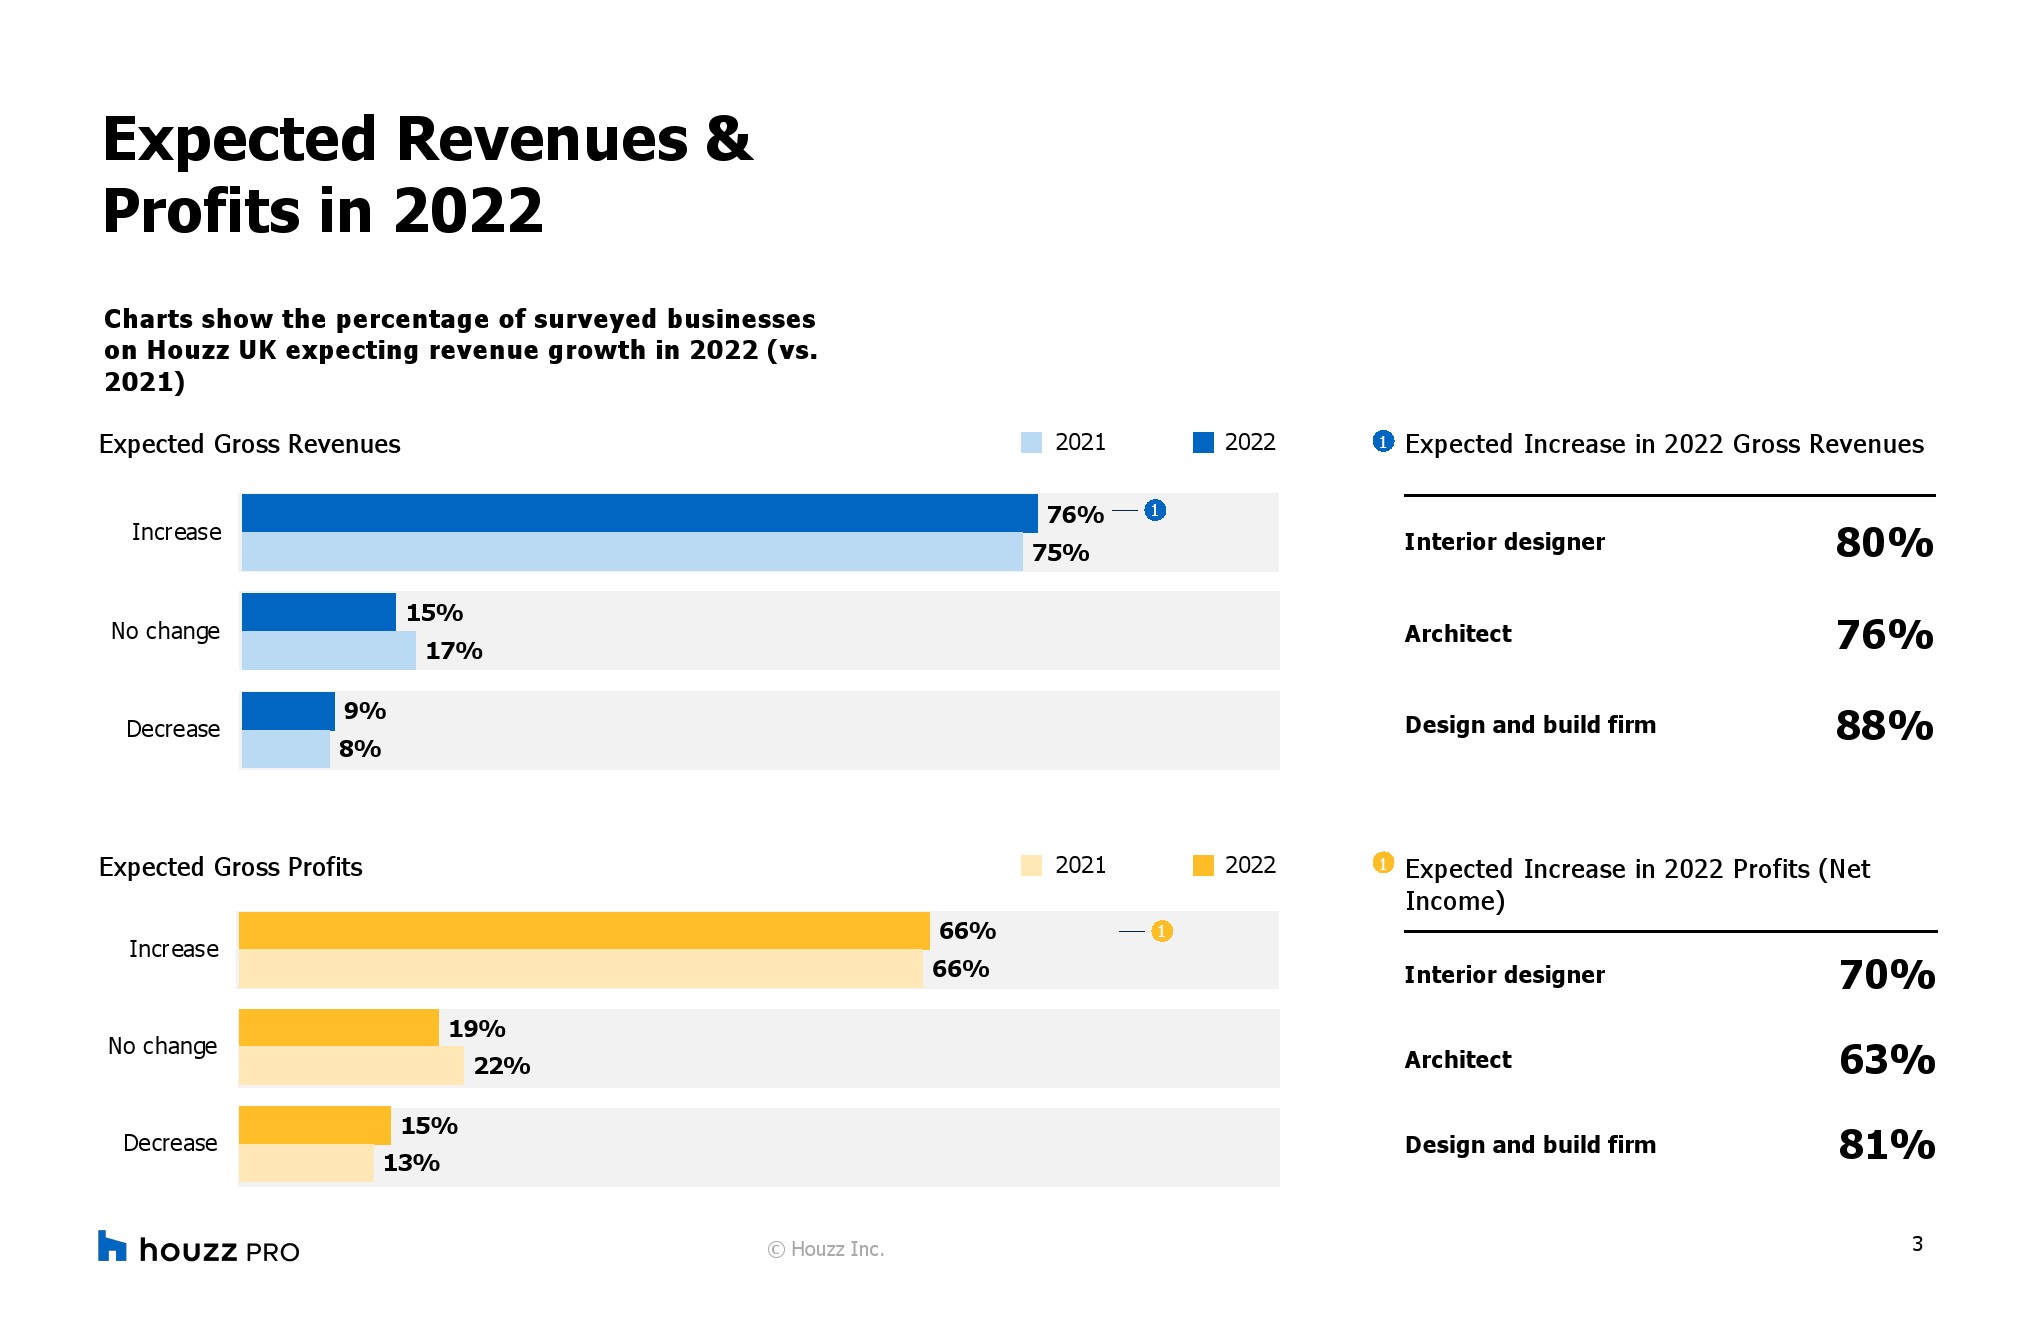Screen dimensions: 2040x1320
Task: Click yellow marker before Expected Increase Profits heading
Action: coord(1383,863)
